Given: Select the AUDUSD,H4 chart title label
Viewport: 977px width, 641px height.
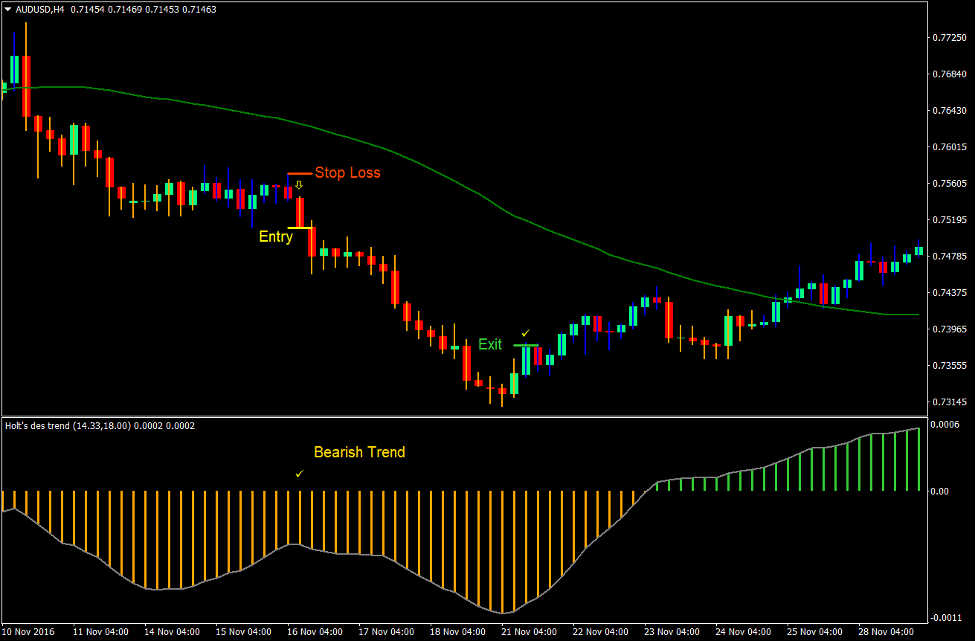Looking at the screenshot, I should tap(40, 8).
